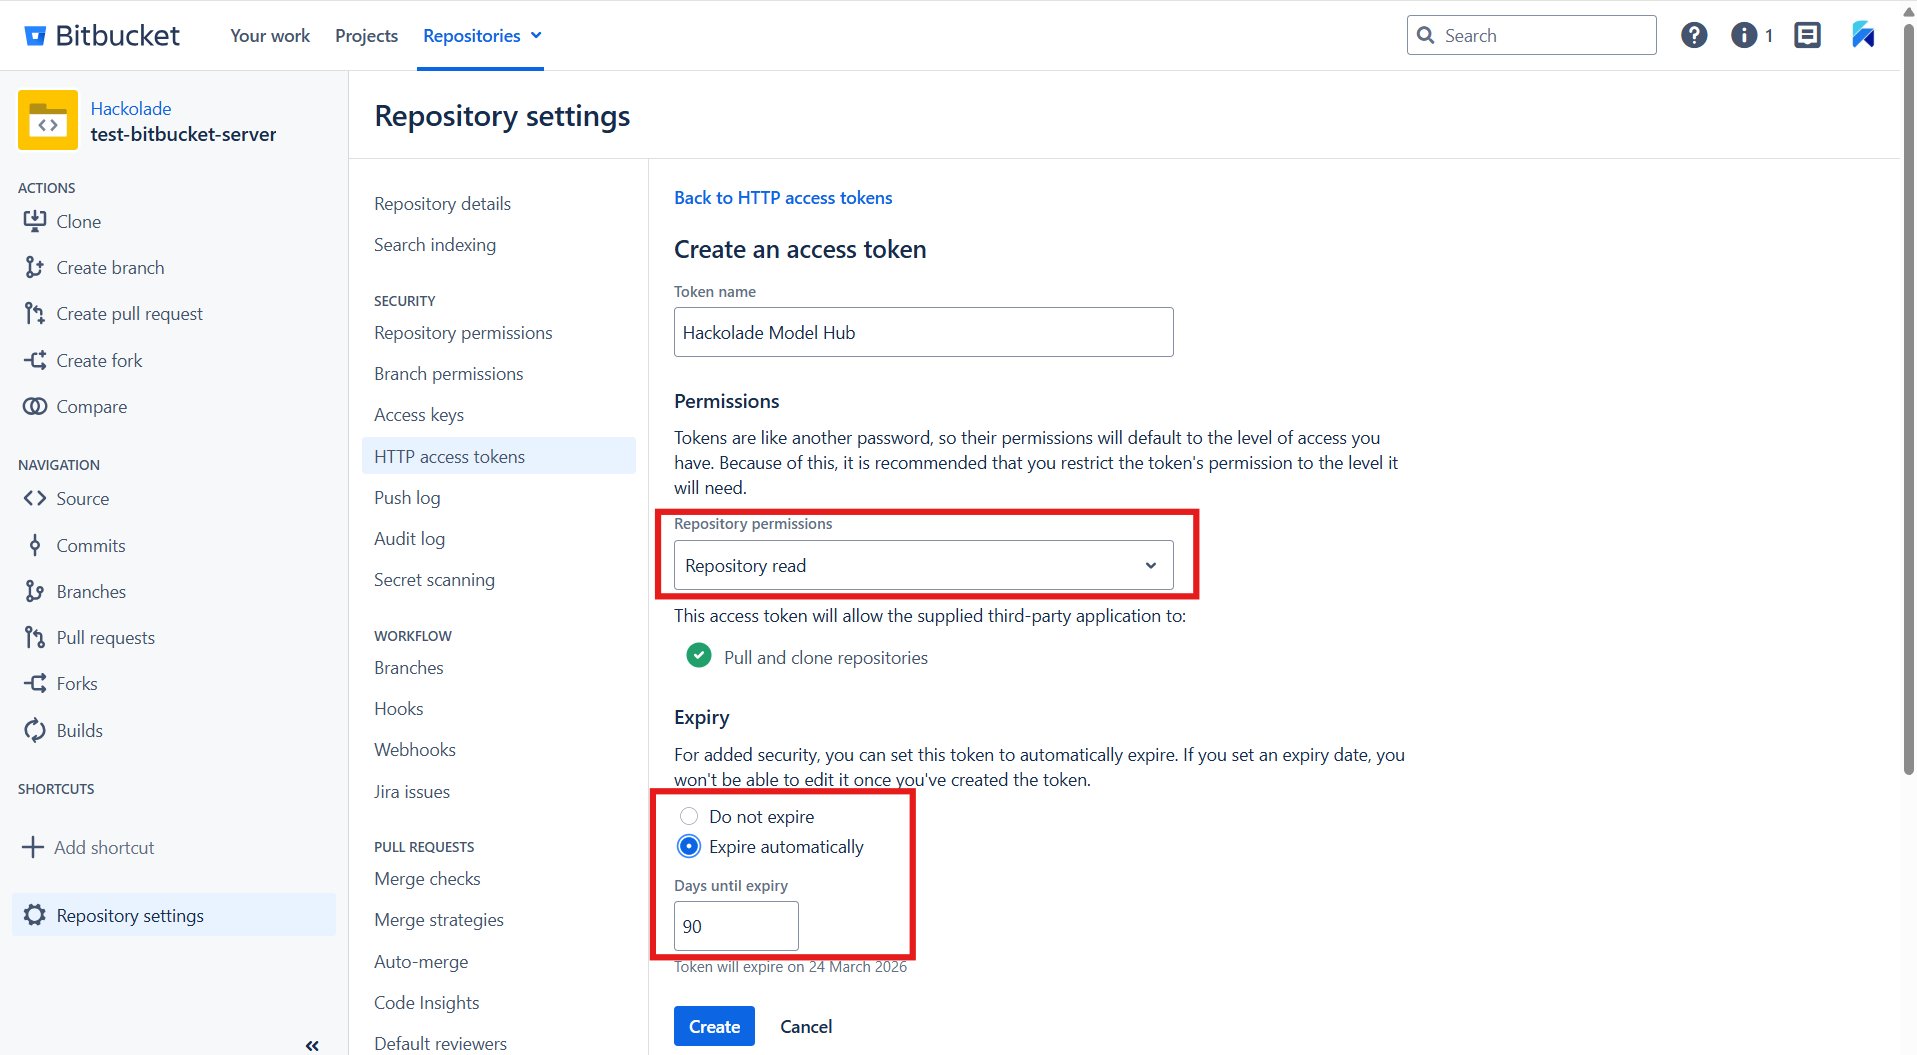Click the Create button
This screenshot has width=1917, height=1055.
click(713, 1026)
